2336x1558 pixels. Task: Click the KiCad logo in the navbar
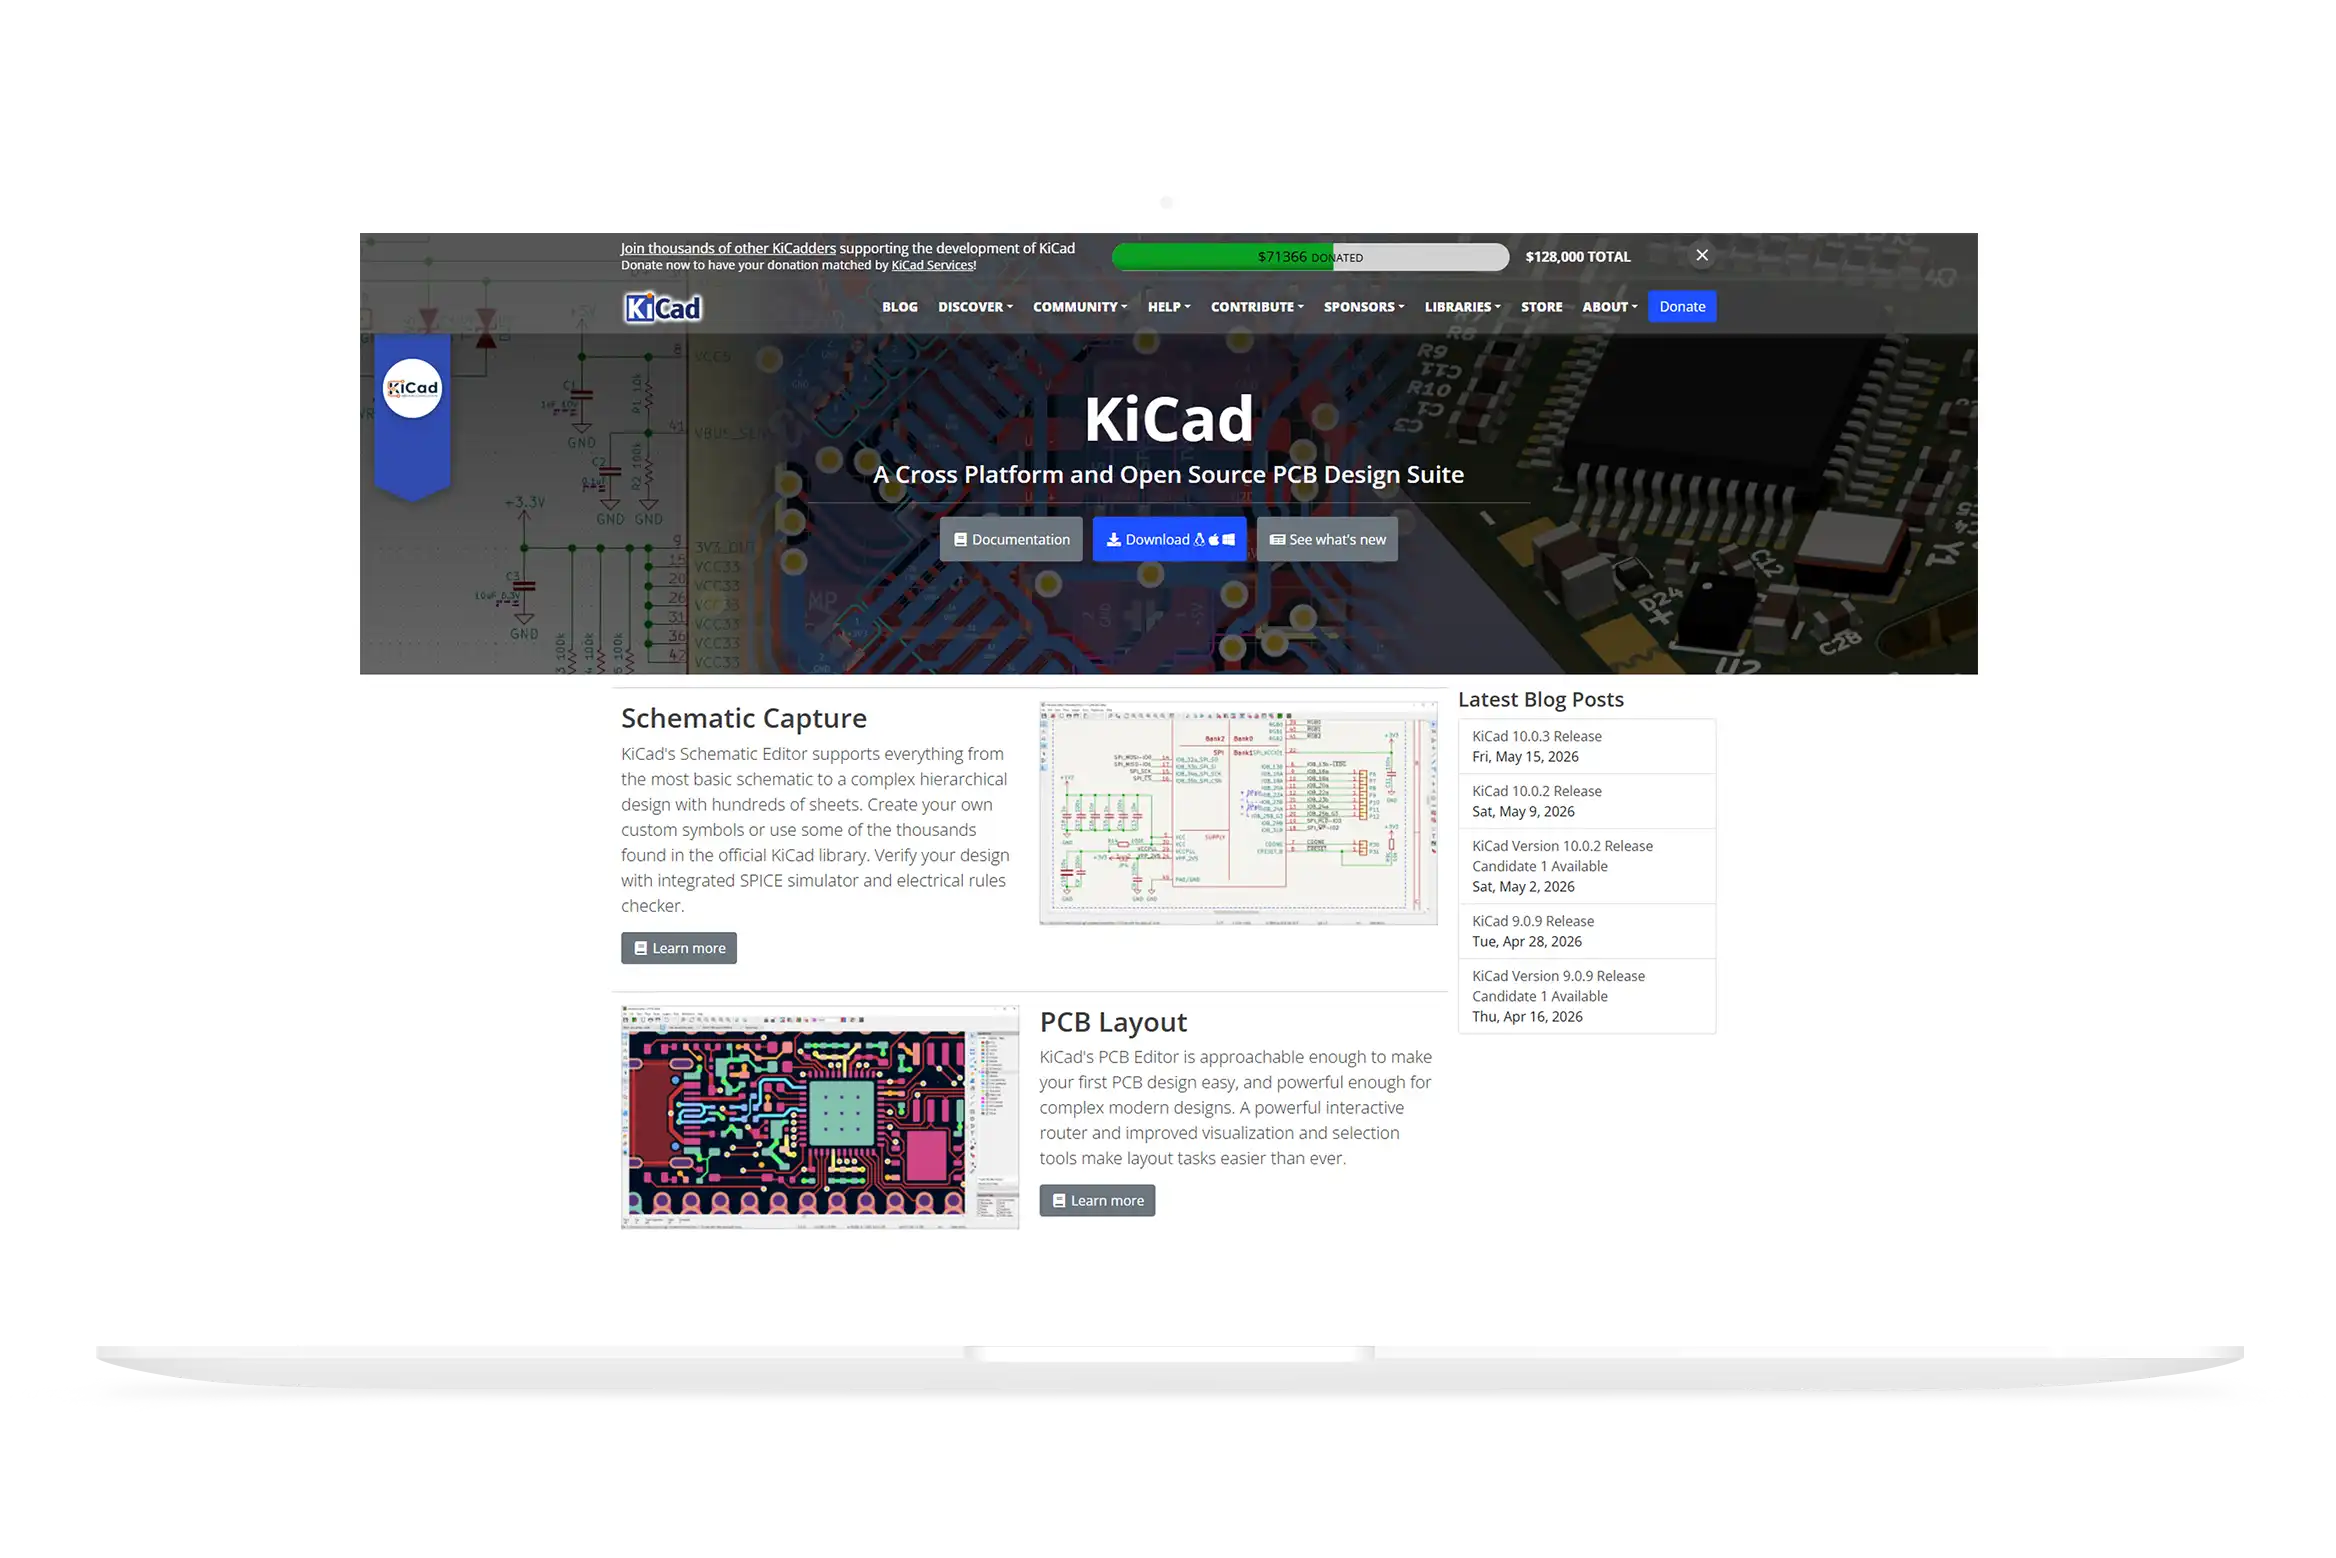click(662, 307)
